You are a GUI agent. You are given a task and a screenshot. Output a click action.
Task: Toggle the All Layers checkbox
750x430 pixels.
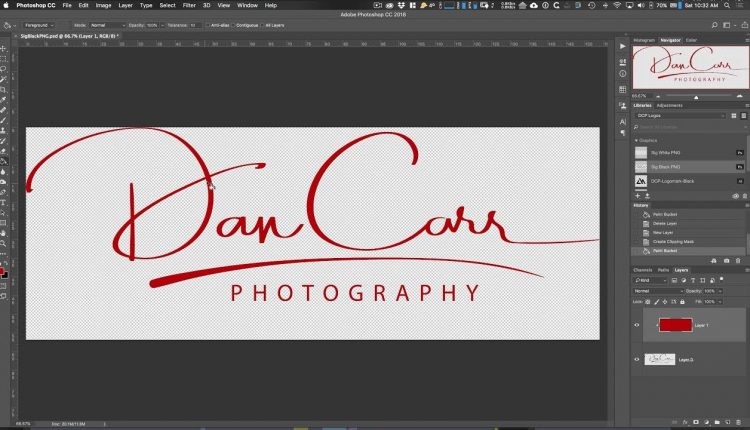263,25
